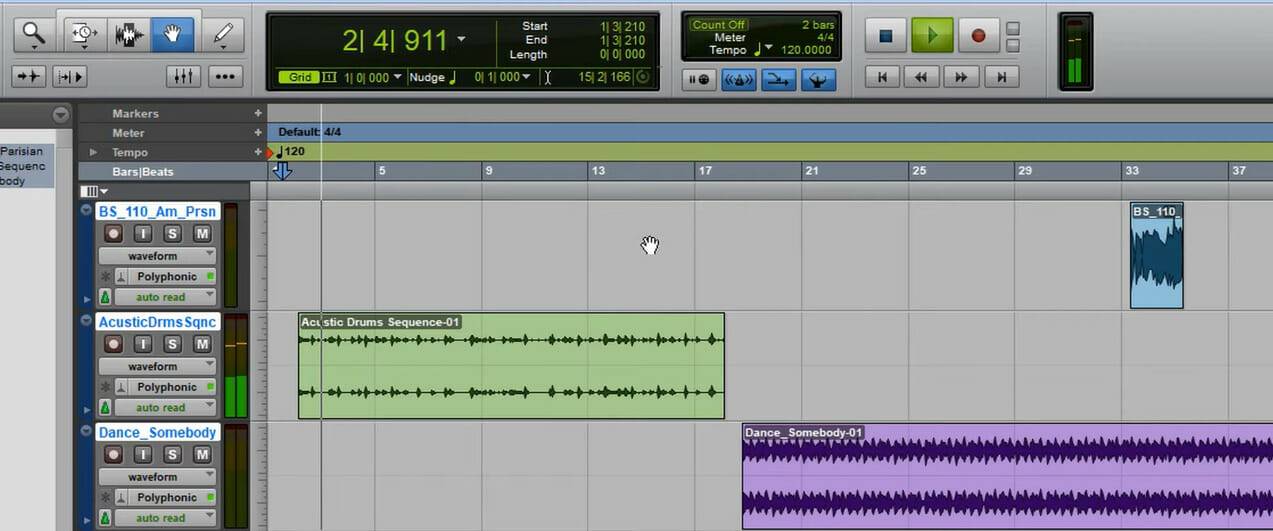The width and height of the screenshot is (1273, 531).
Task: Select the Acustic Drums Sequence-01 clip
Action: coord(511,366)
